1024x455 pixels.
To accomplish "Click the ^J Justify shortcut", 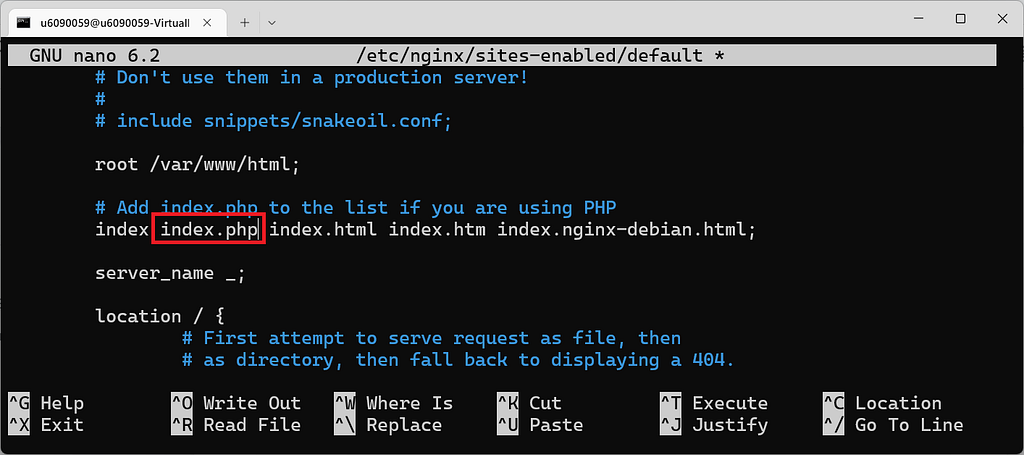I will coord(714,426).
